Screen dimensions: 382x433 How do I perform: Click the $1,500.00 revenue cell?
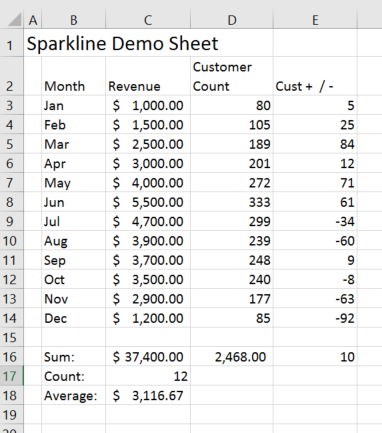pyautogui.click(x=148, y=125)
